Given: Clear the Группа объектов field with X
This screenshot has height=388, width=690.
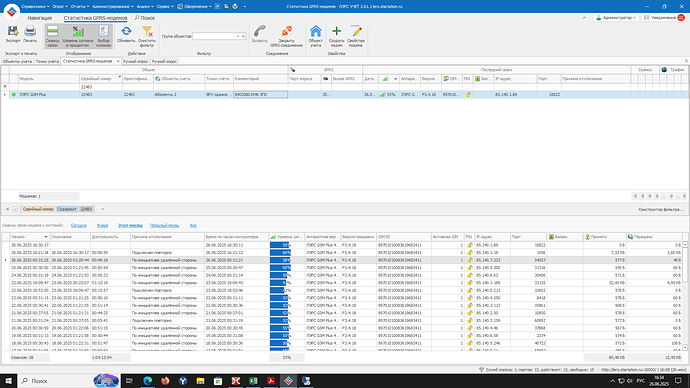Looking at the screenshot, I should pyautogui.click(x=243, y=36).
